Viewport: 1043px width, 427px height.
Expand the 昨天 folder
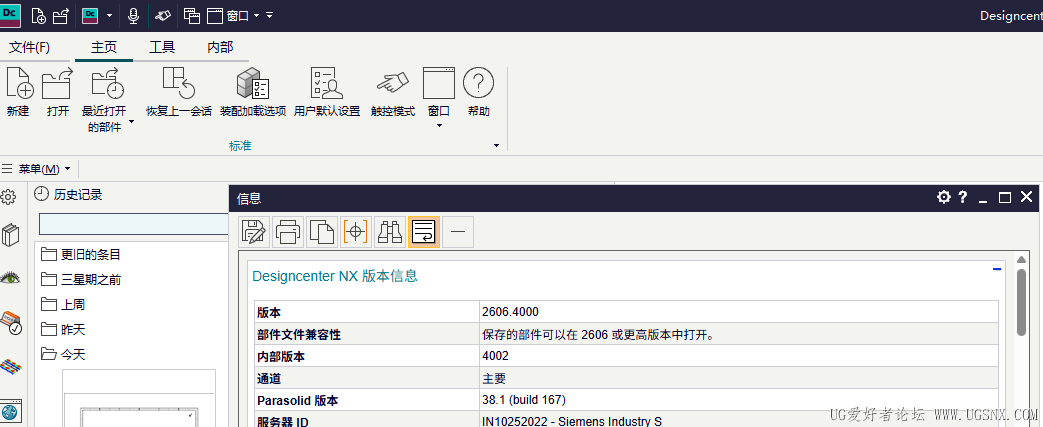tap(63, 329)
